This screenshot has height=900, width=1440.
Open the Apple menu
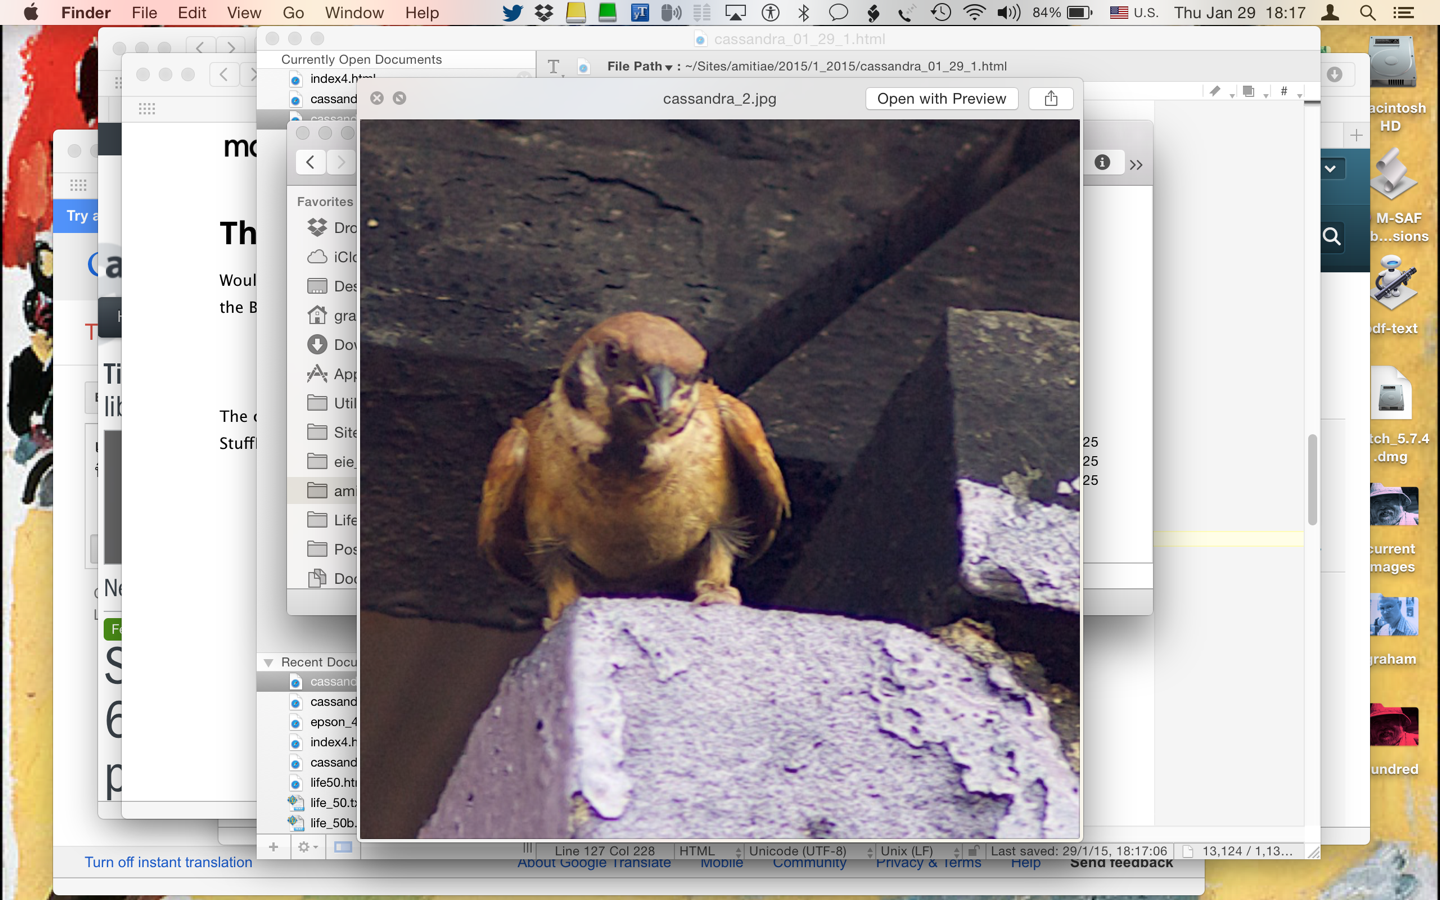(31, 13)
